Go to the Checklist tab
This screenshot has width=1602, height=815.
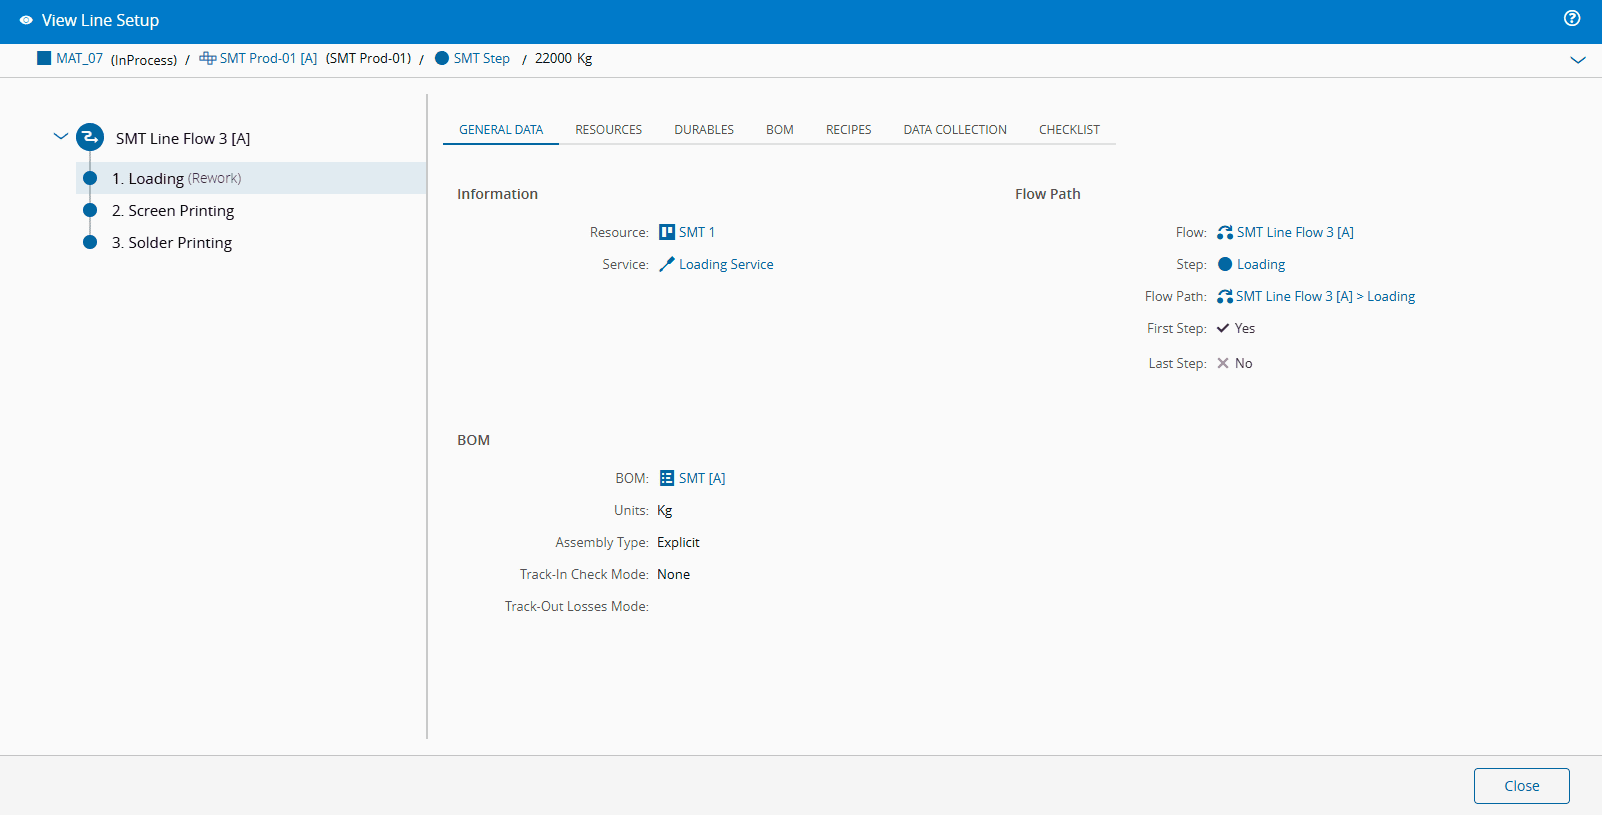click(1068, 130)
